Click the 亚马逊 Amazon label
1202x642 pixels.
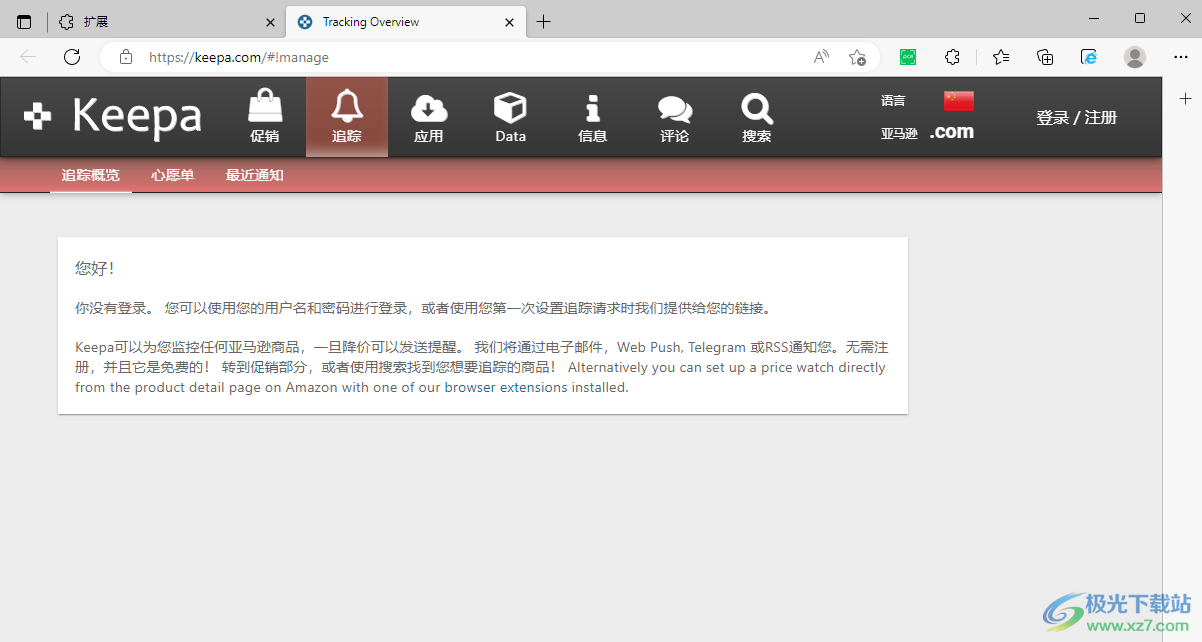[899, 133]
